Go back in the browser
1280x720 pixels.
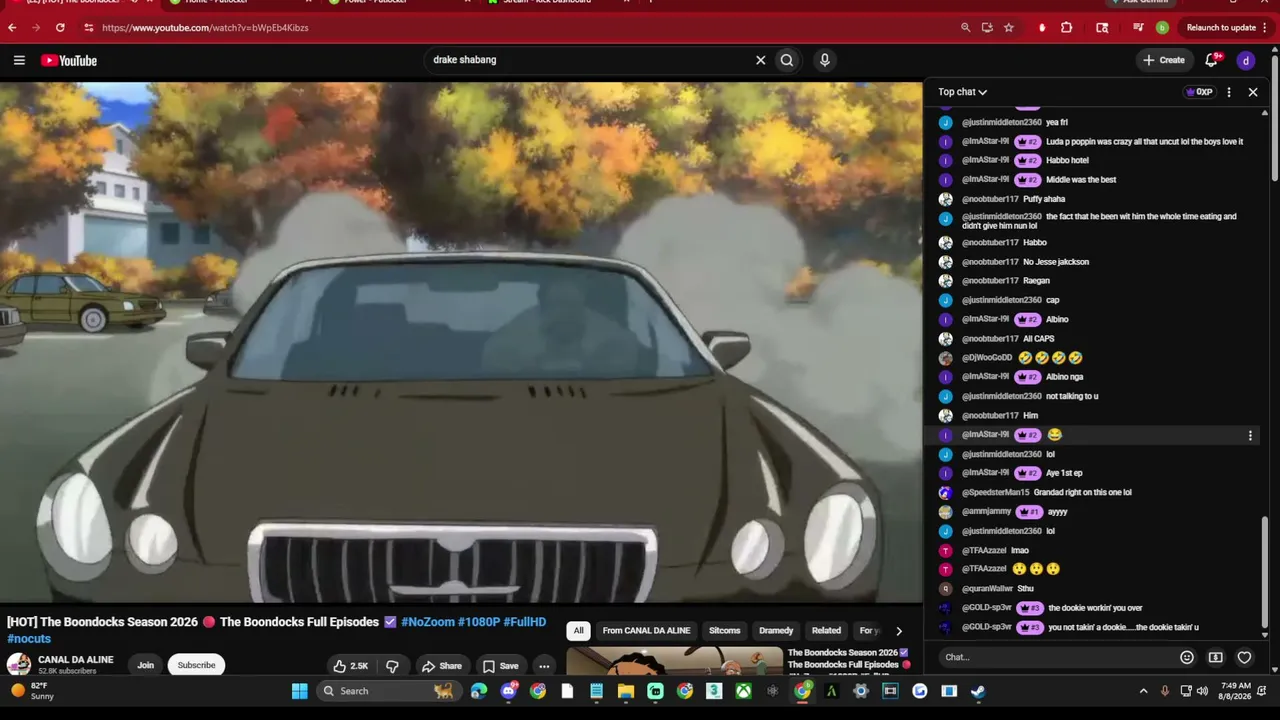click(x=12, y=28)
